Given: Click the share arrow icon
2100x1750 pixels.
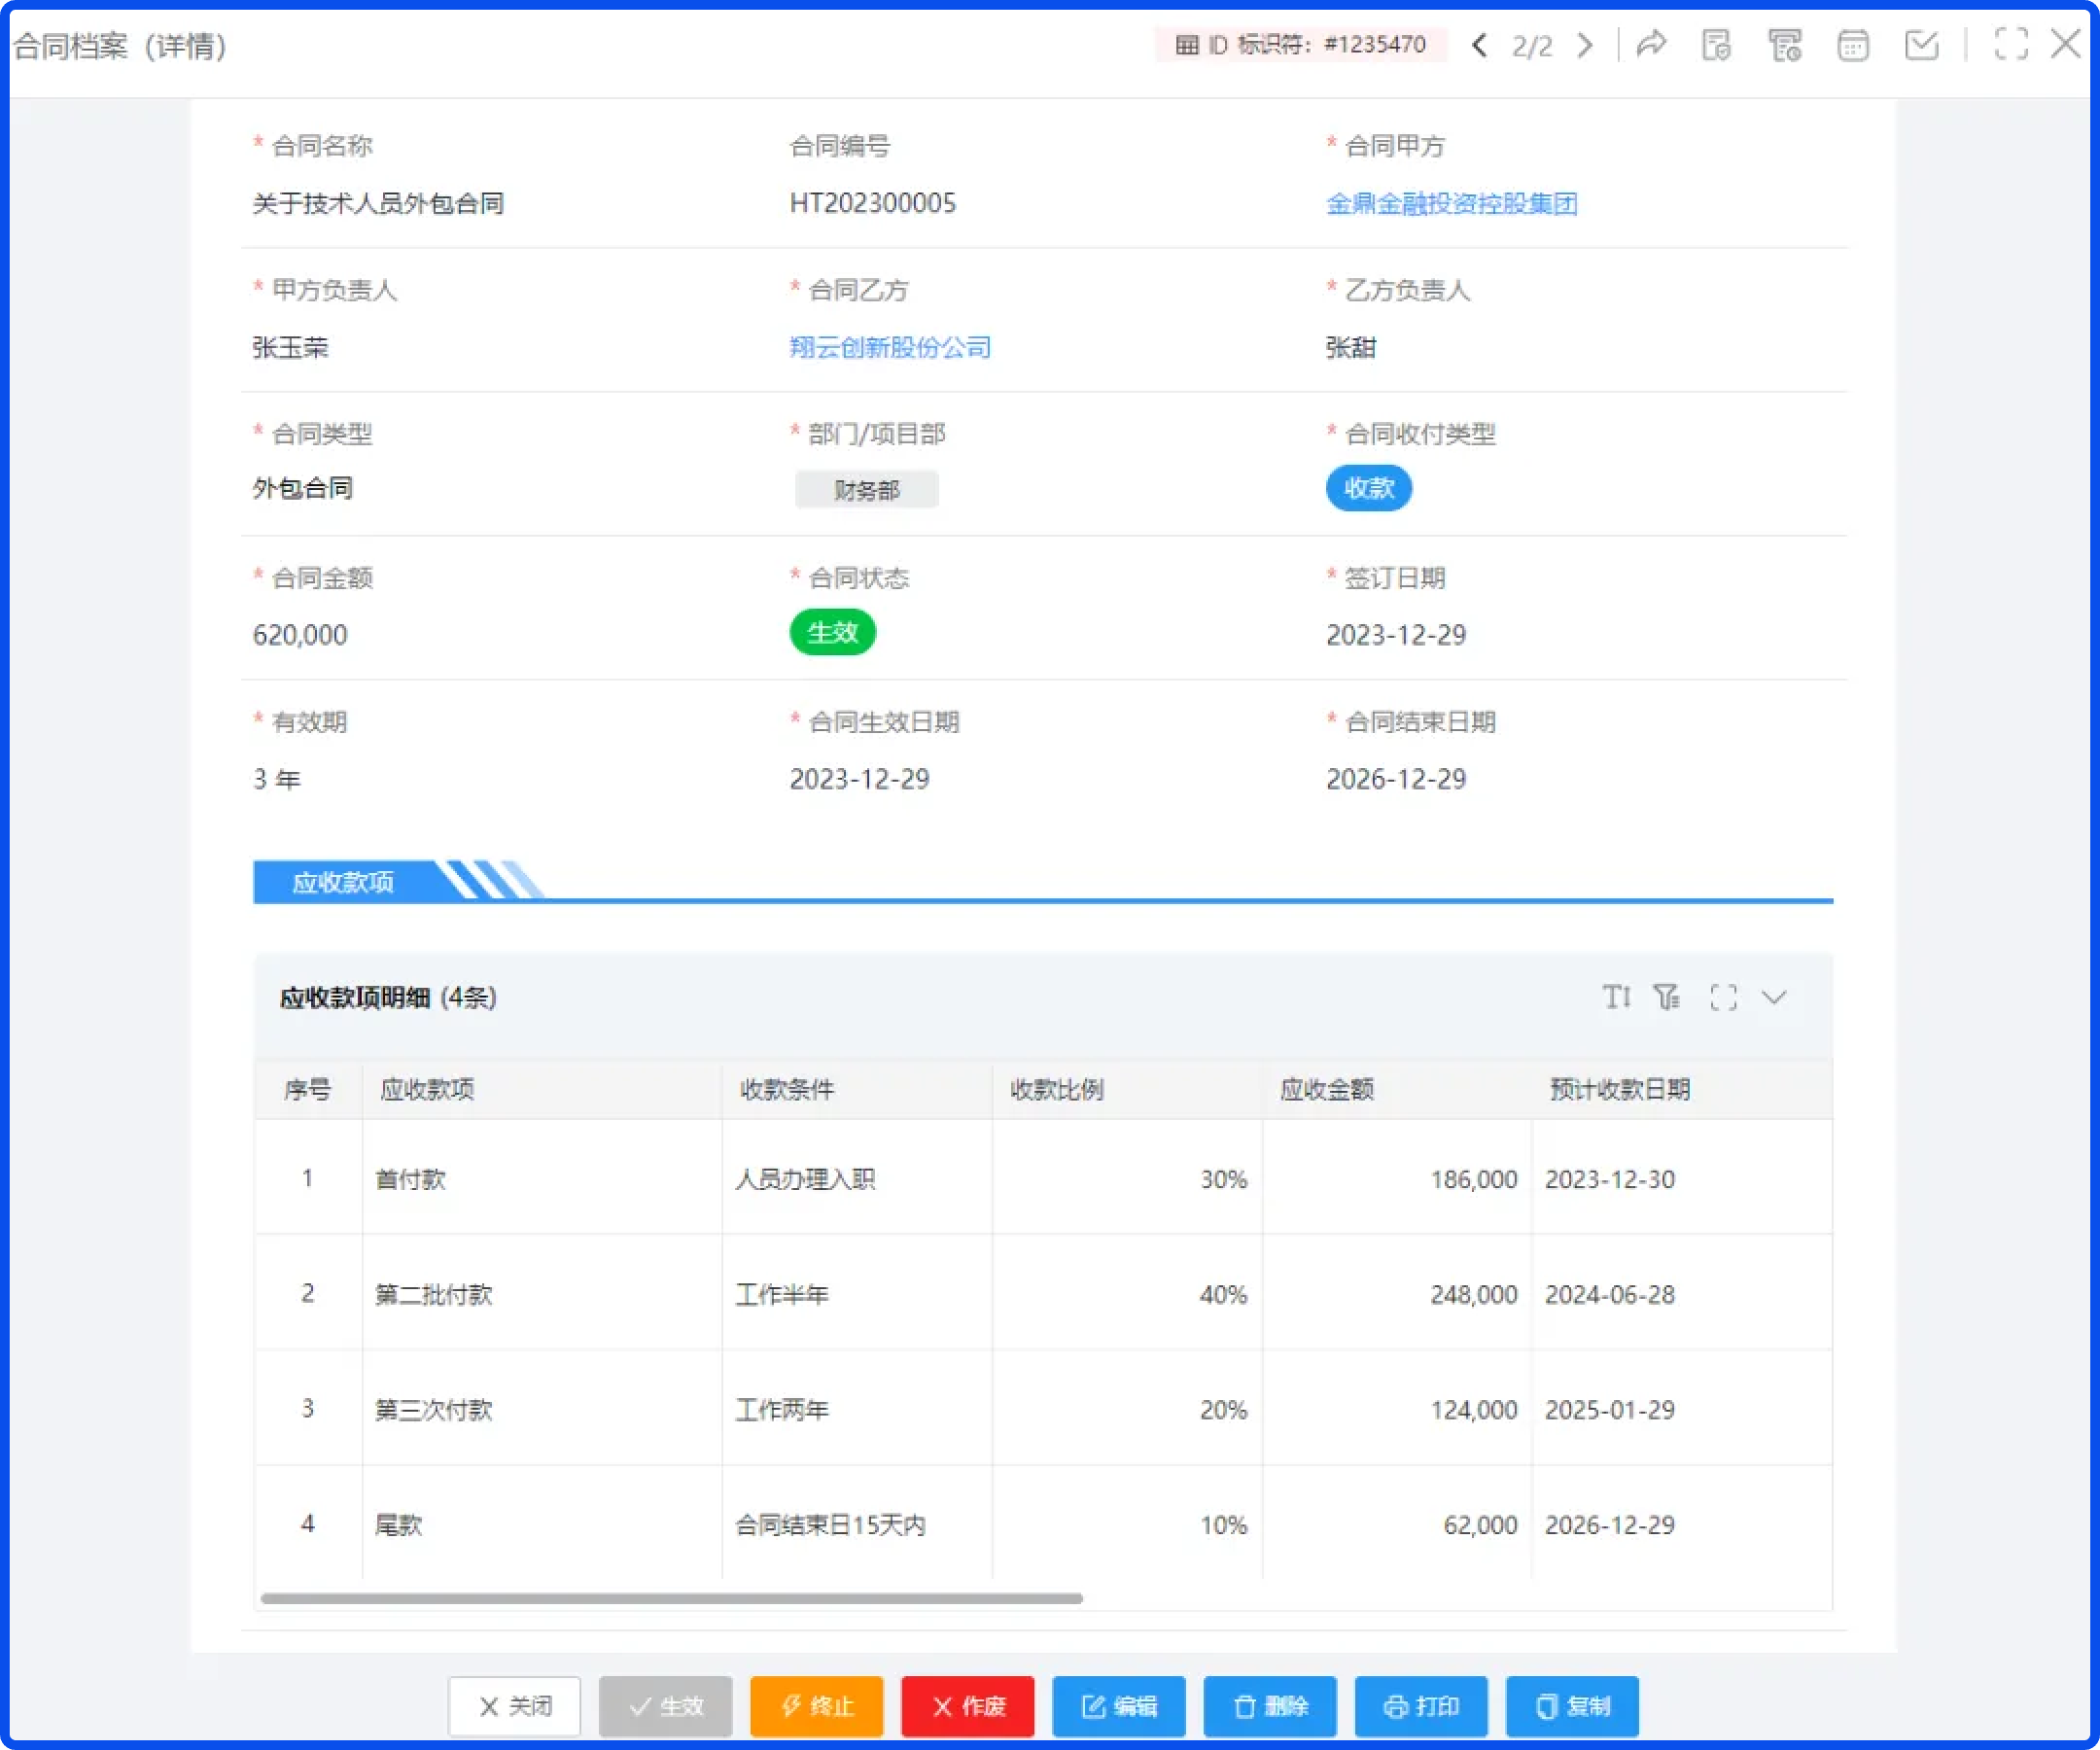Looking at the screenshot, I should tap(1651, 45).
